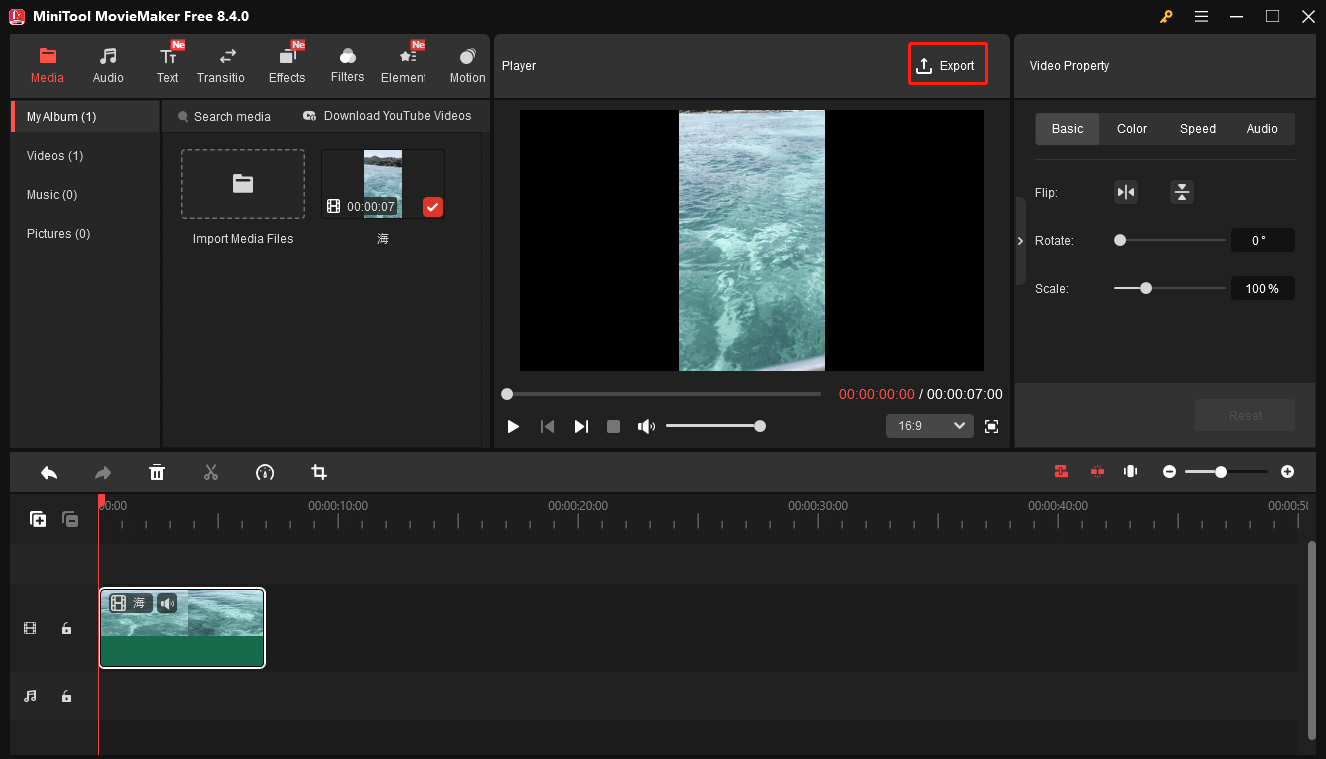The width and height of the screenshot is (1326, 759).
Task: Click the Export button
Action: click(x=947, y=64)
